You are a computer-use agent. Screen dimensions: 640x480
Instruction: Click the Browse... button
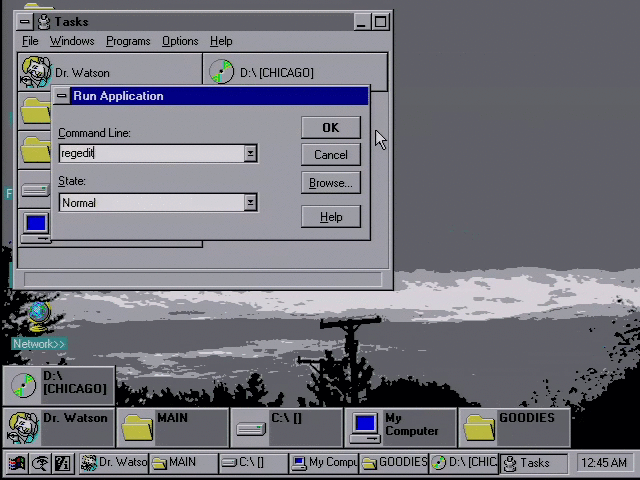pyautogui.click(x=331, y=183)
